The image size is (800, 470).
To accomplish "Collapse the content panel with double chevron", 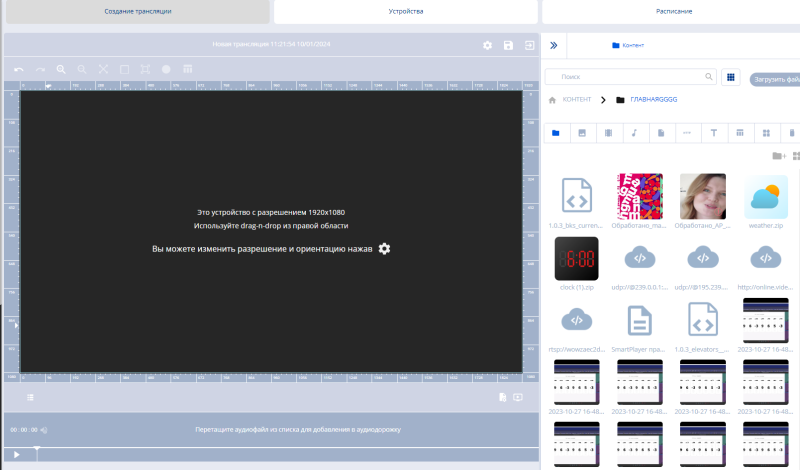I will (x=554, y=45).
